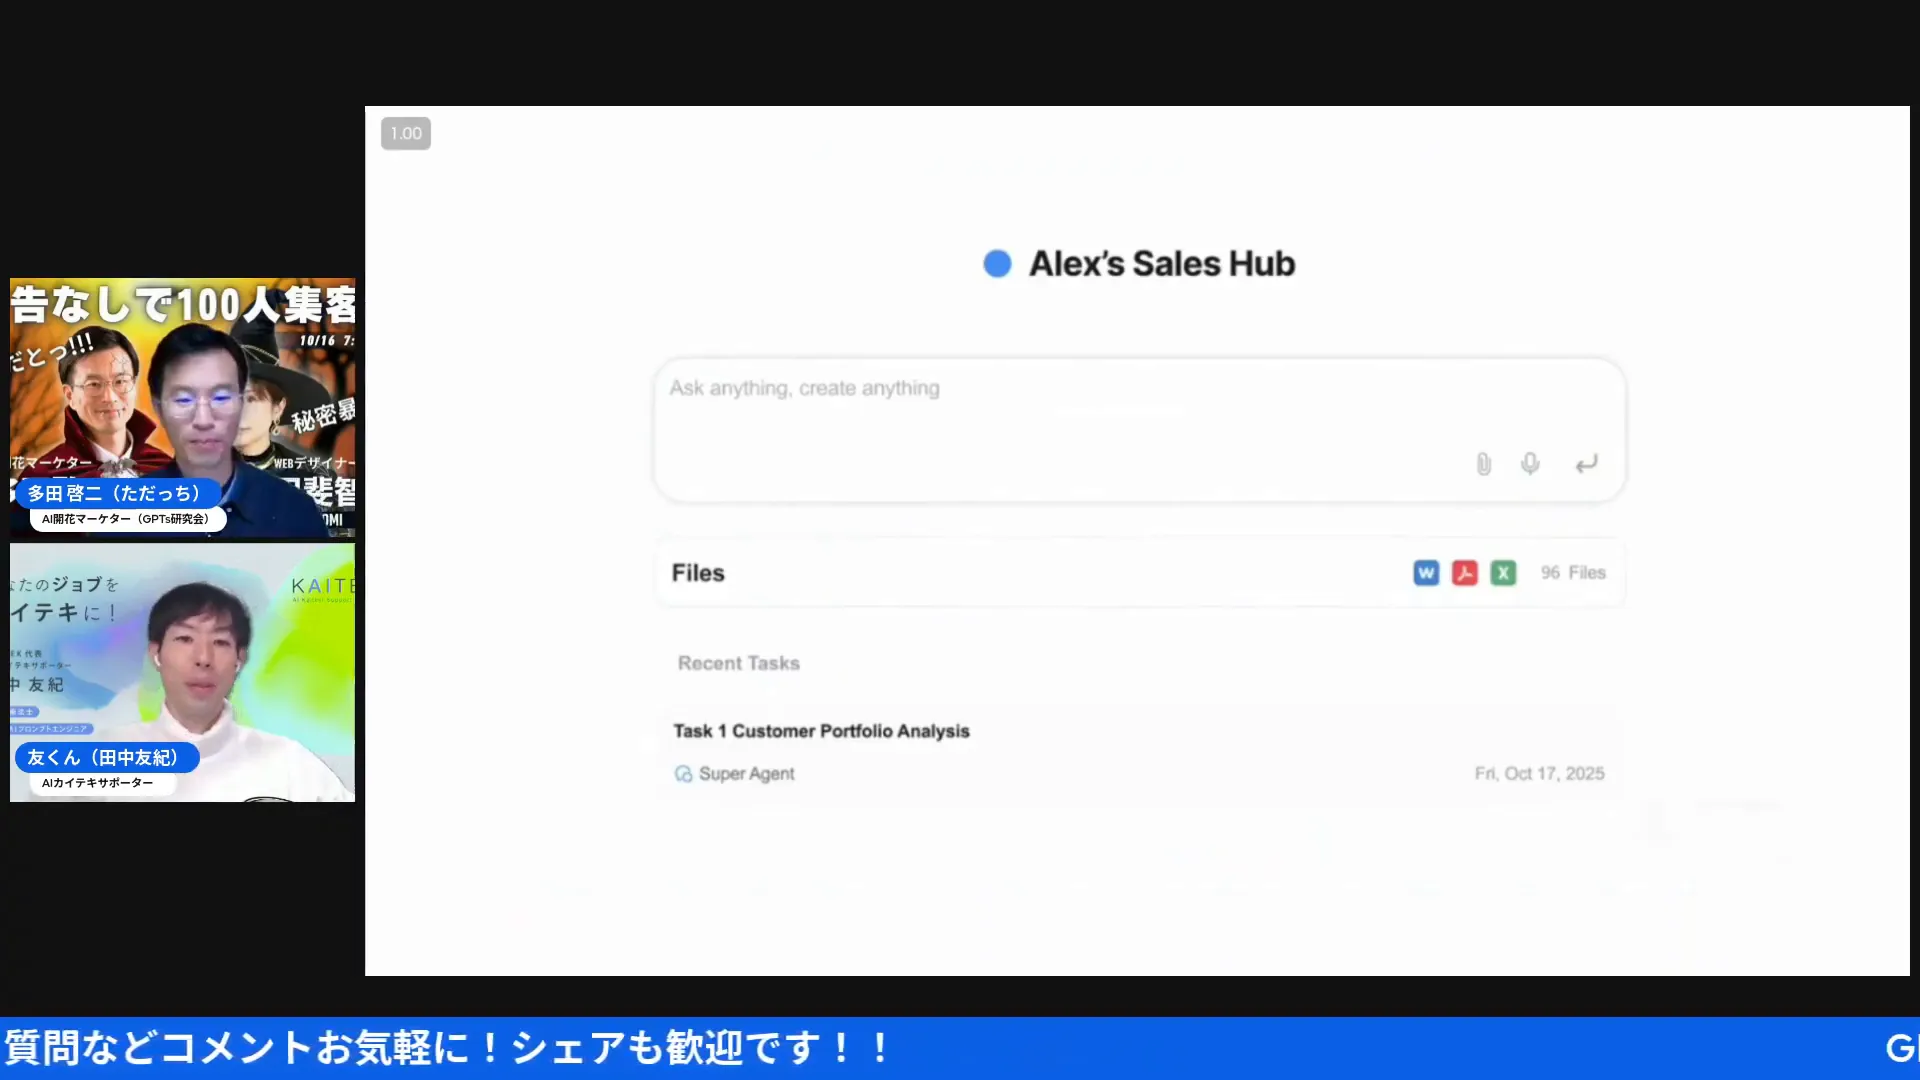The width and height of the screenshot is (1920, 1080).
Task: Click the 友くん（田中友紀）webcam thumbnail
Action: click(182, 670)
